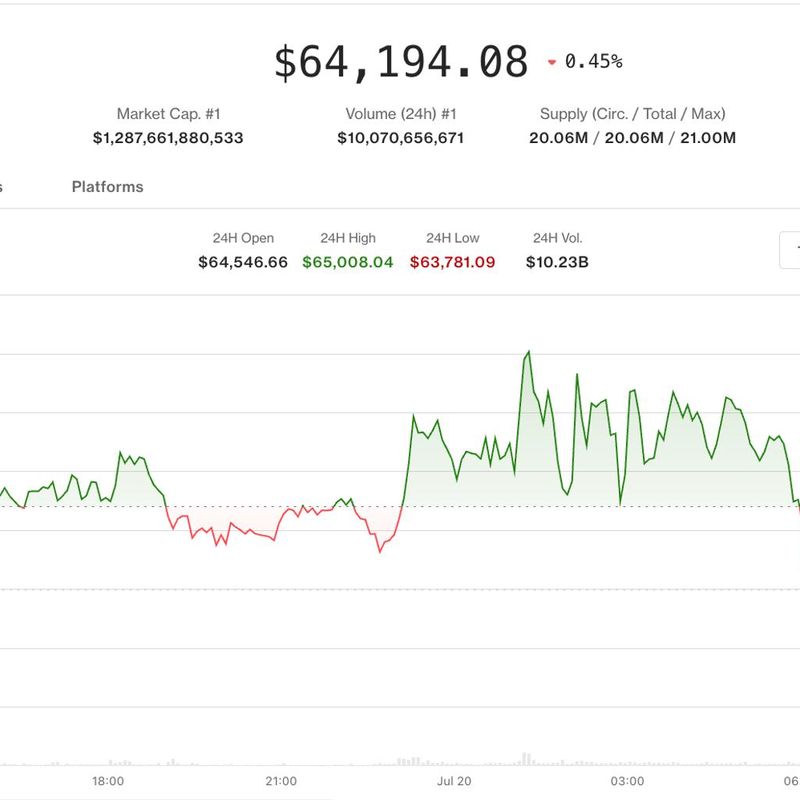The image size is (800, 800).
Task: Select the 24H Open label
Action: (x=243, y=238)
